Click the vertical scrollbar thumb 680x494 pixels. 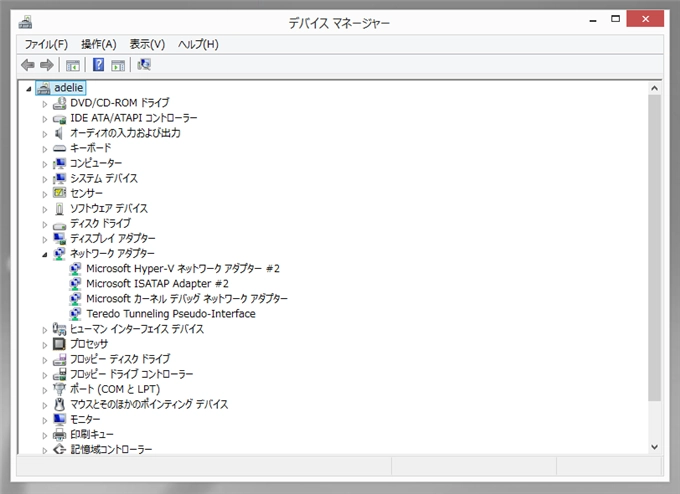[654, 248]
